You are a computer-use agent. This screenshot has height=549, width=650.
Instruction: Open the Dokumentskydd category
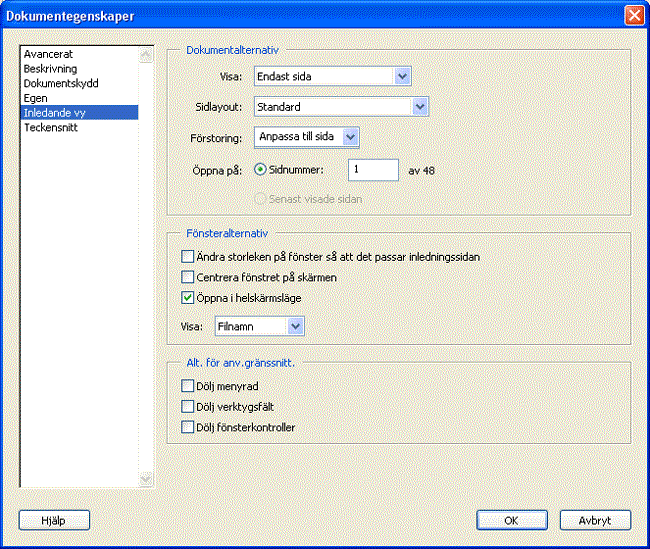click(x=59, y=83)
